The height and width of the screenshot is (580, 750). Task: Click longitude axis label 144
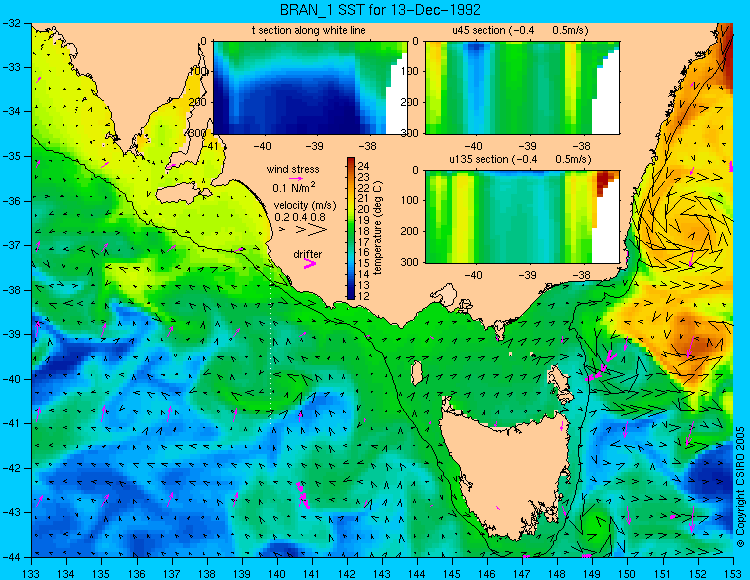pos(417,574)
